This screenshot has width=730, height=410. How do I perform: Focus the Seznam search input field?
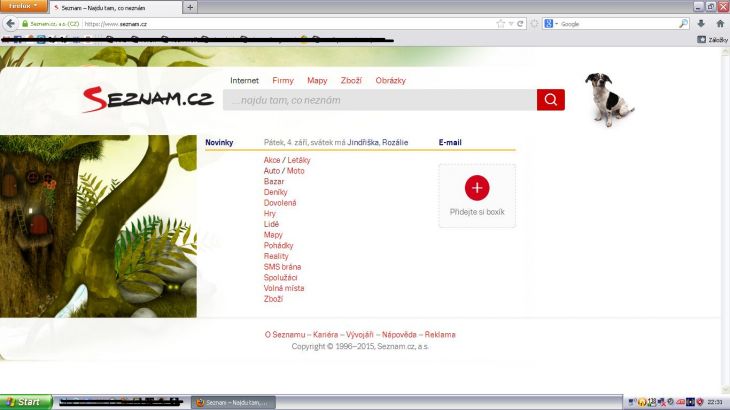pos(379,100)
